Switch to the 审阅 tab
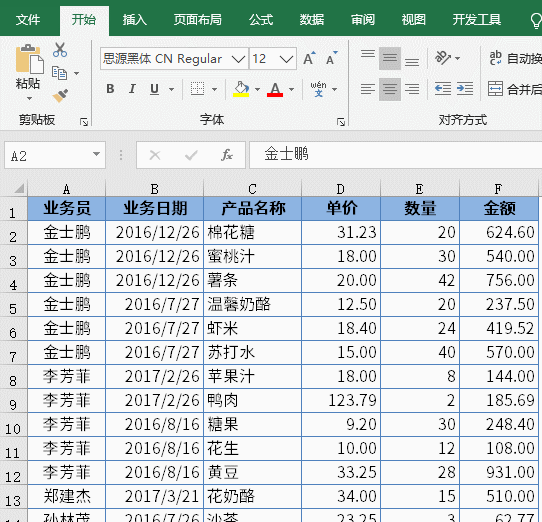The height and width of the screenshot is (522, 542). (363, 20)
